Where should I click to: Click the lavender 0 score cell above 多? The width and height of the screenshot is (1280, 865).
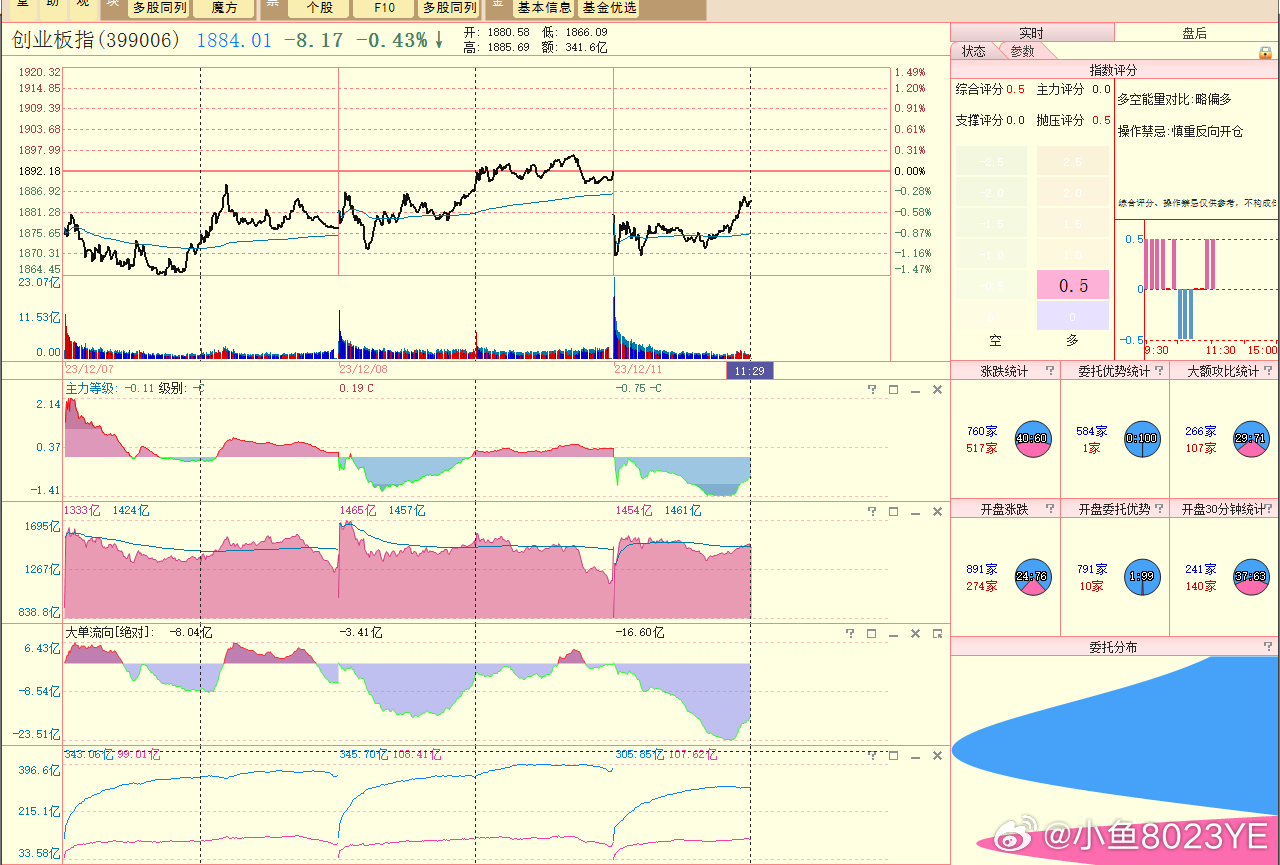(1073, 316)
